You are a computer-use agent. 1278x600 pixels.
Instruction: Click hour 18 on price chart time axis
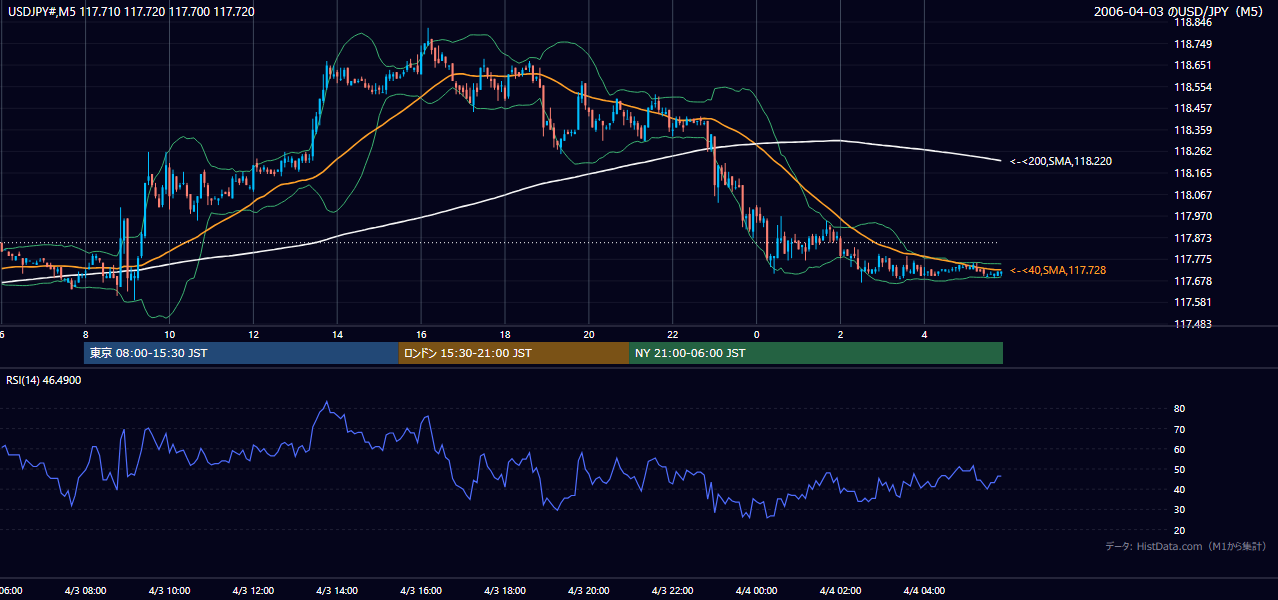click(x=505, y=334)
